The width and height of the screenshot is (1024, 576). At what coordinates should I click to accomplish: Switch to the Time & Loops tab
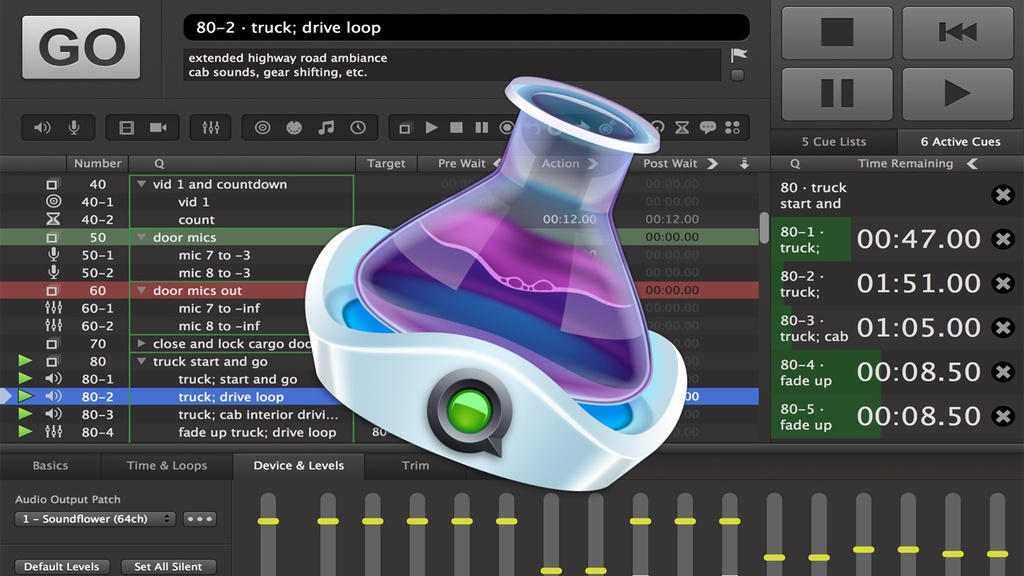167,465
